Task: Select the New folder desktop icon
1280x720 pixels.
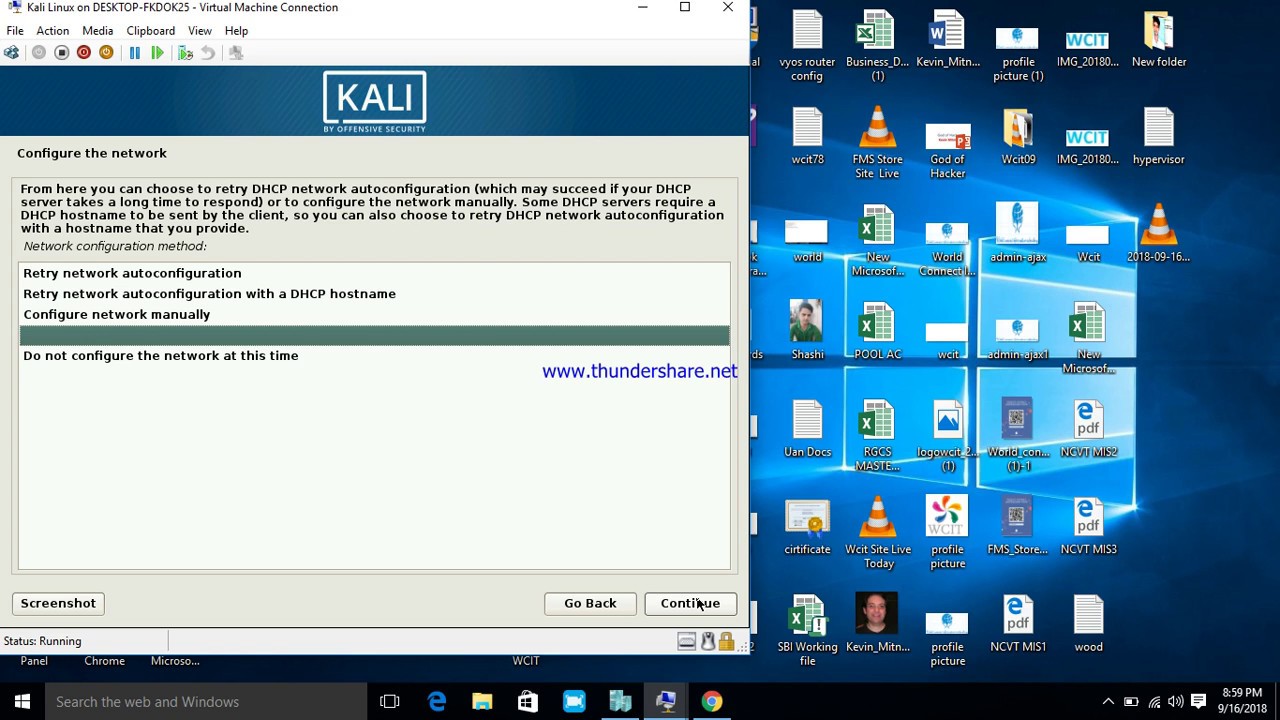Action: 1159,40
